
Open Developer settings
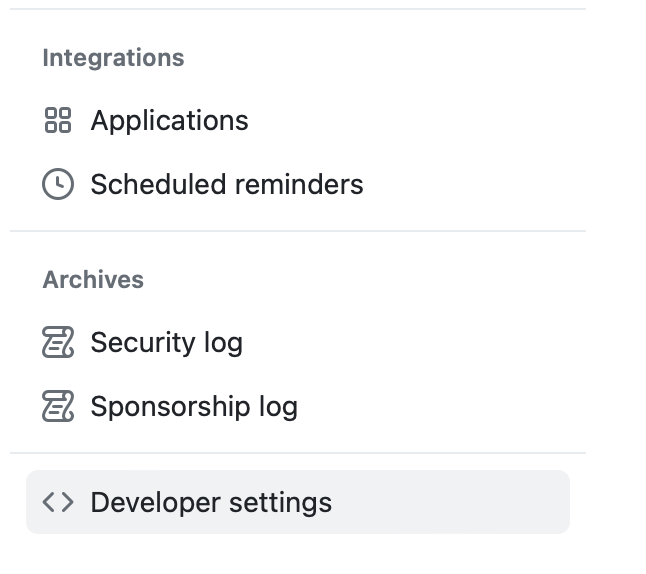(x=211, y=502)
